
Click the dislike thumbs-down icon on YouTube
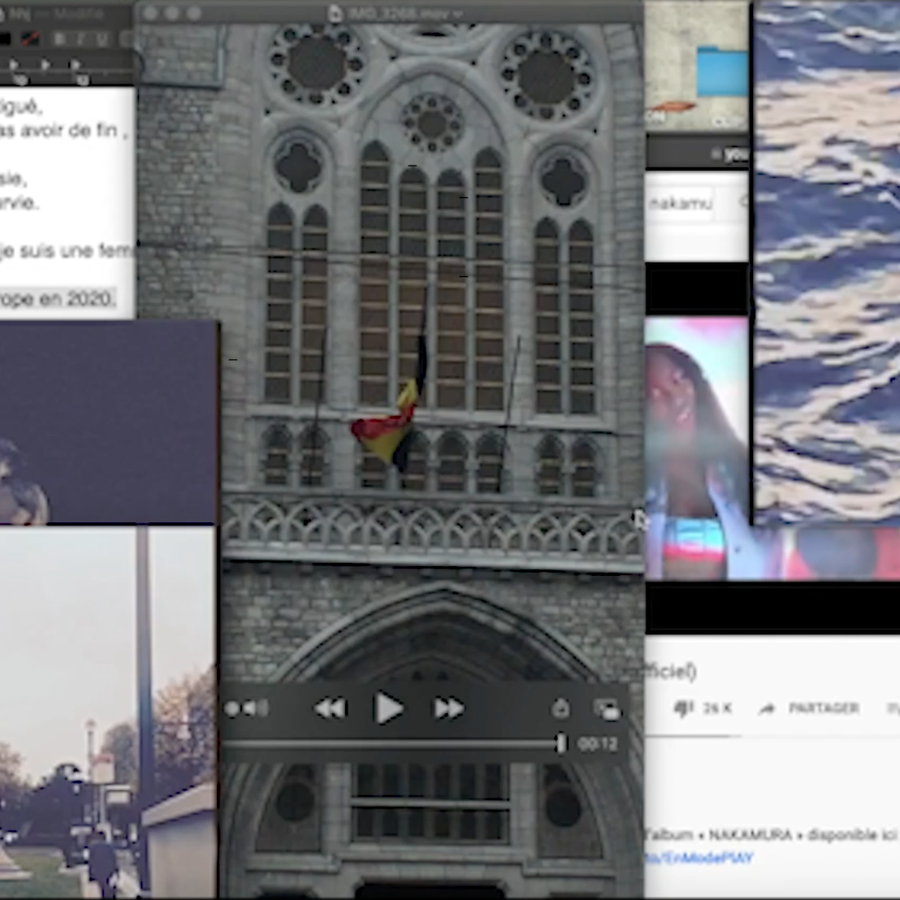(x=684, y=708)
